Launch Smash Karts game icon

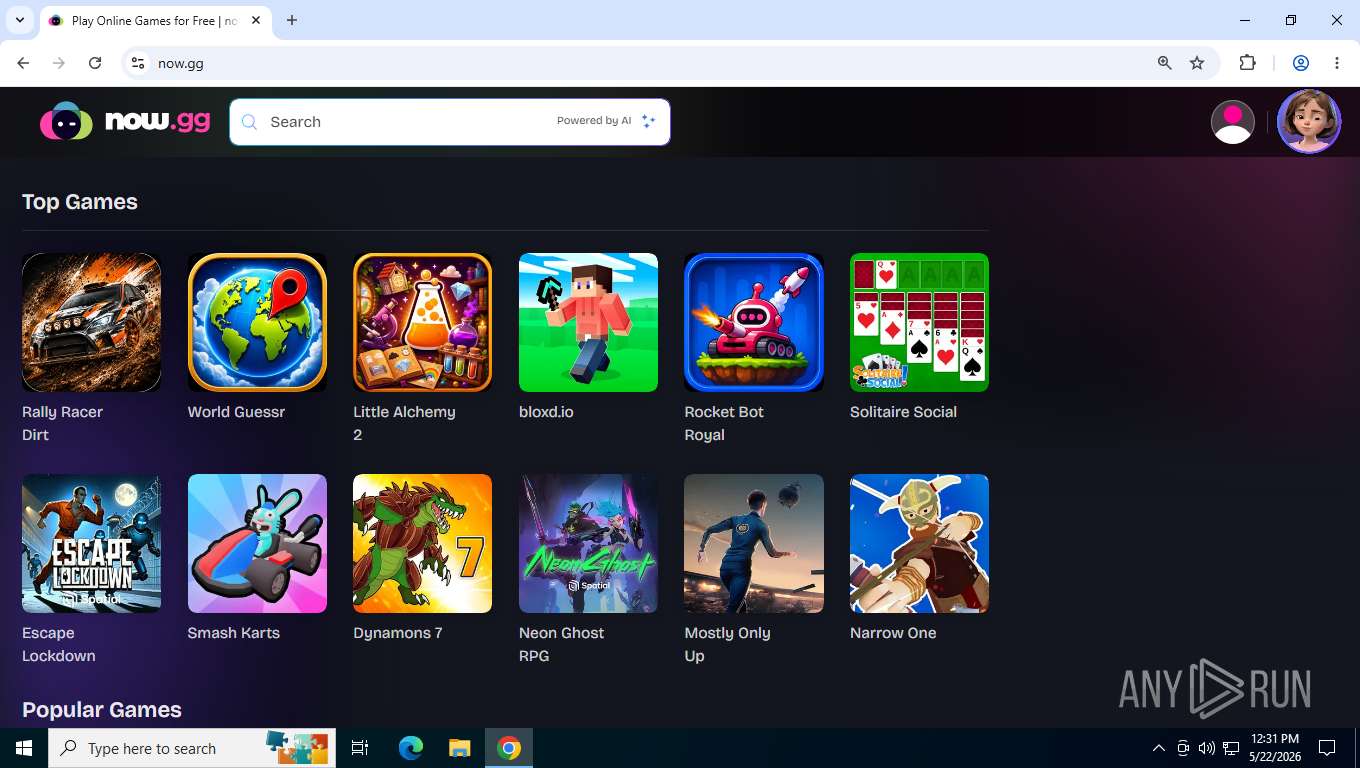(x=257, y=543)
